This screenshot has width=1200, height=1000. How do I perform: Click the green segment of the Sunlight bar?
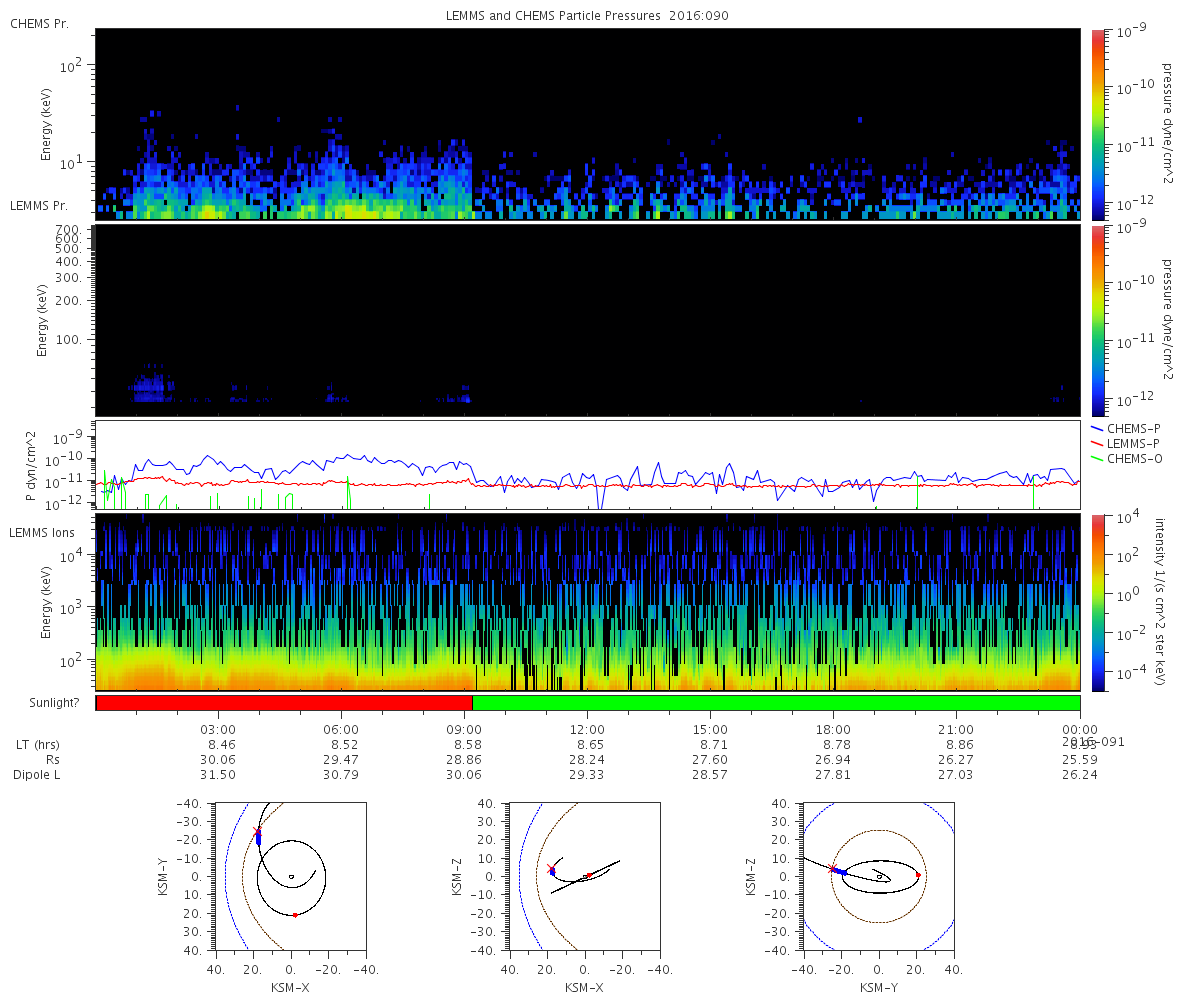pos(776,703)
